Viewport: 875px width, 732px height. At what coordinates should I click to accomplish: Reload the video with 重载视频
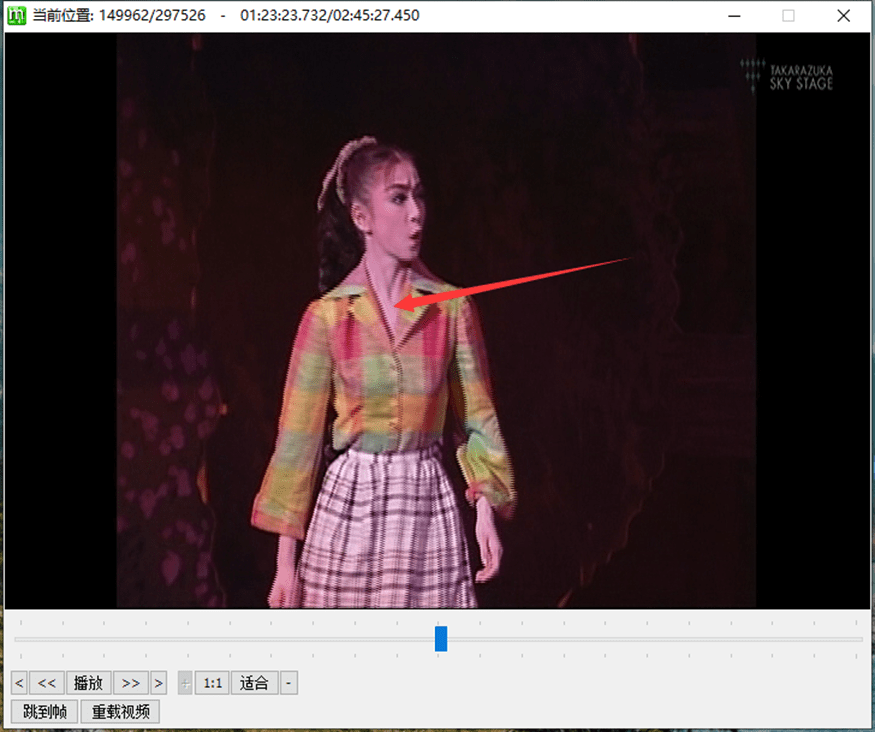(120, 712)
